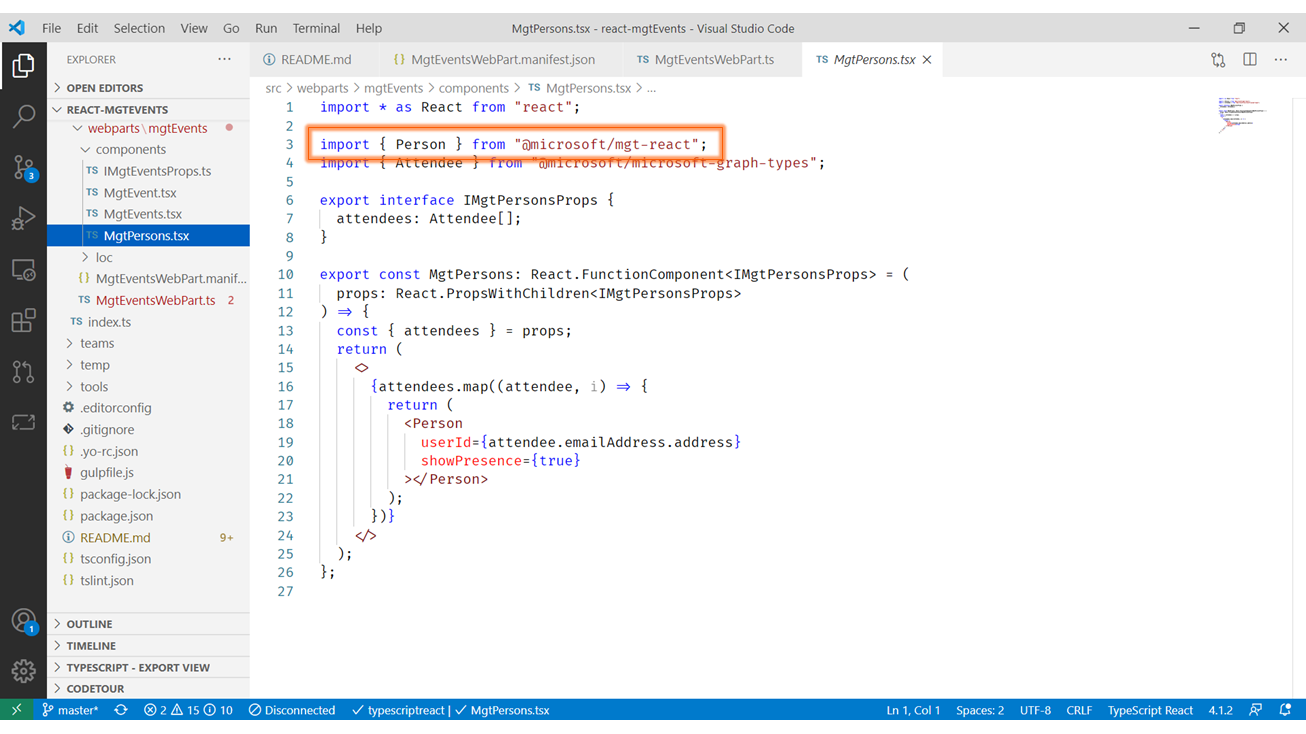Switch to MgtEventsWebPart.ts tab
1306x734 pixels.
(713, 60)
